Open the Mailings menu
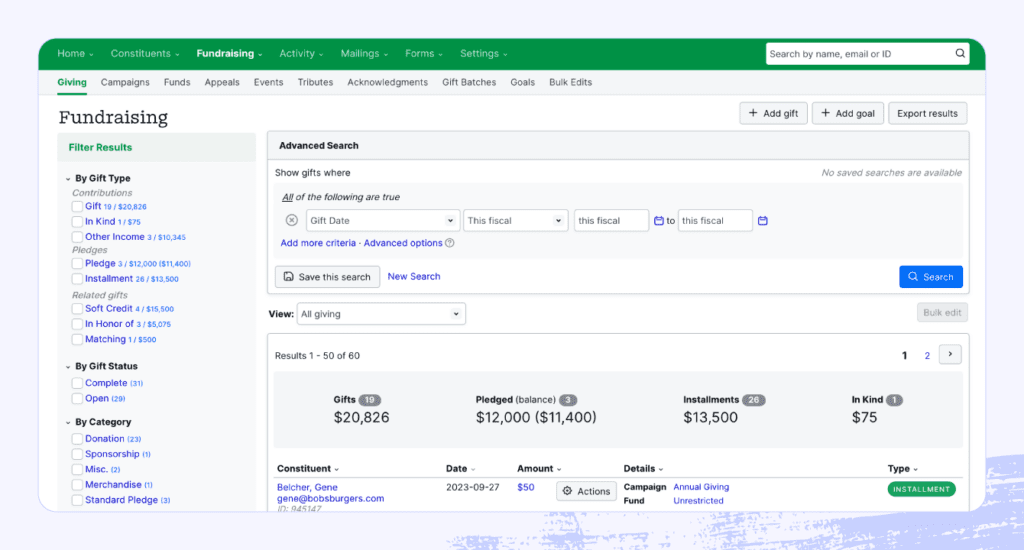1024x550 pixels. click(364, 54)
